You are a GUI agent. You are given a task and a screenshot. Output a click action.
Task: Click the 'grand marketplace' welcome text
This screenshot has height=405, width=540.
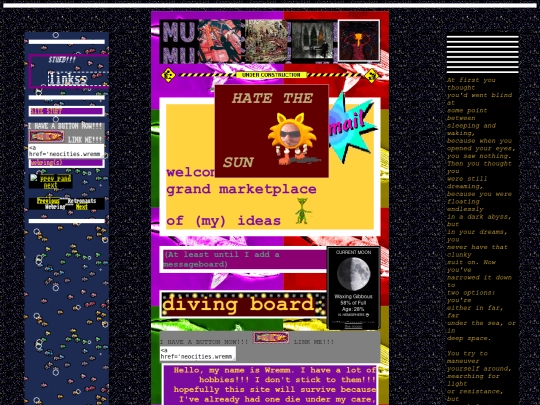click(x=241, y=189)
